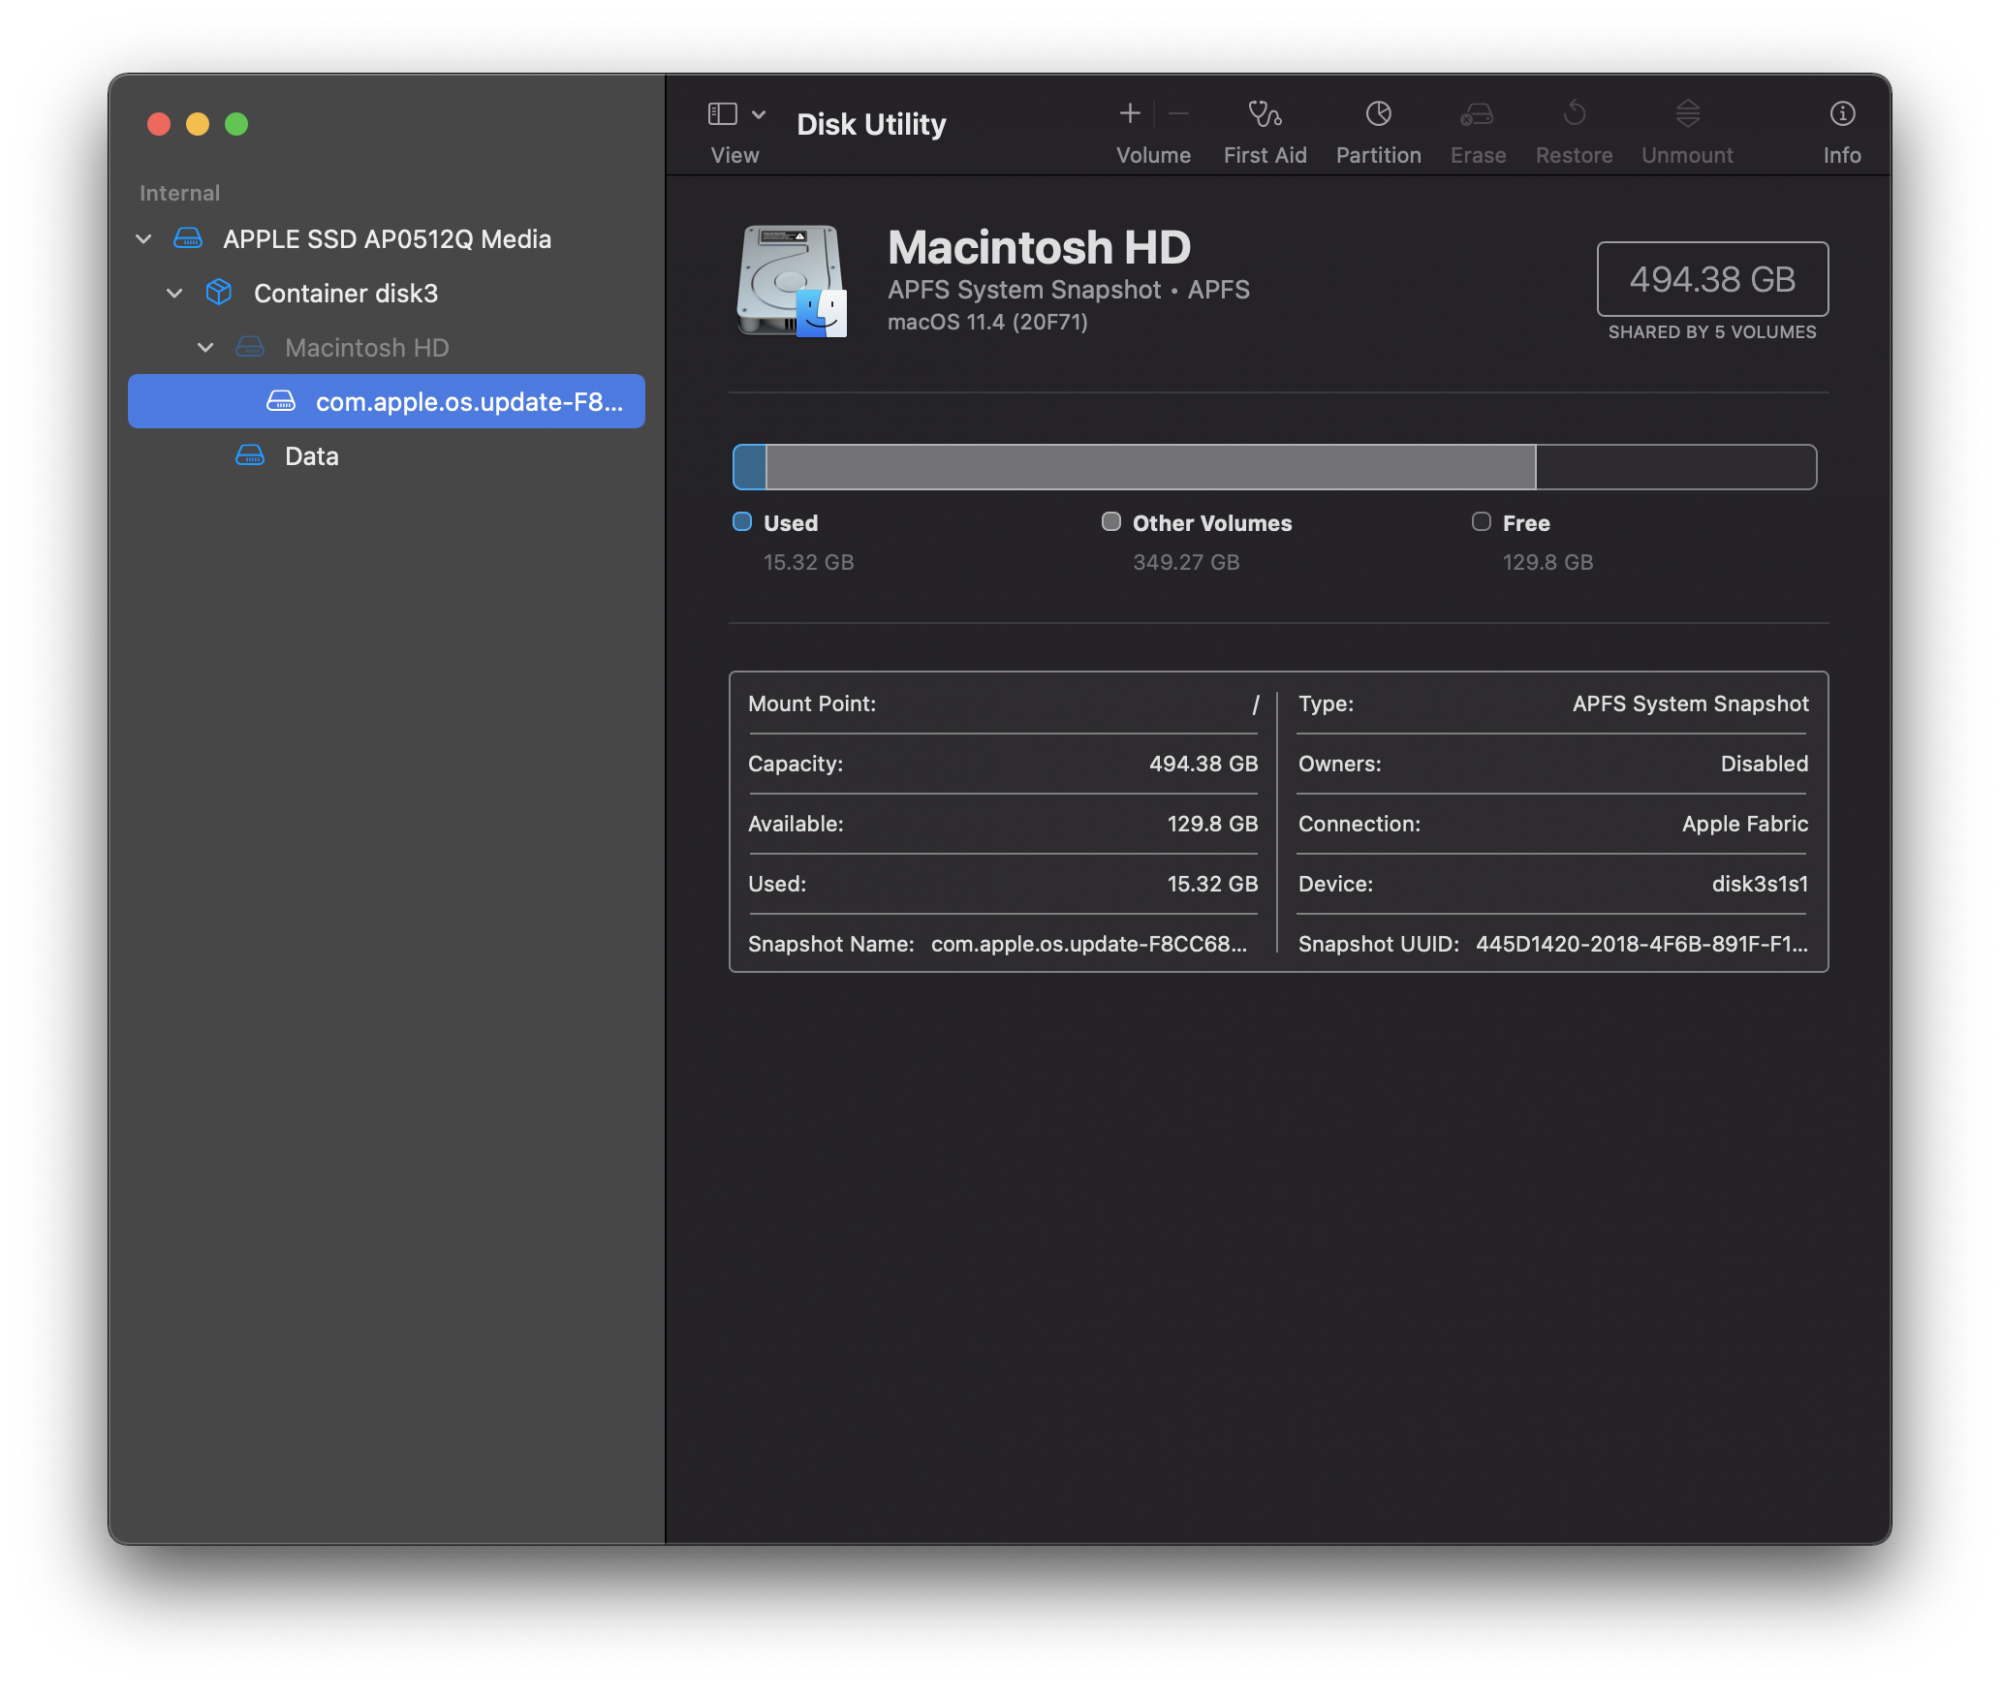Click the Snapshot UUID 445D1420 value
Image resolution: width=2000 pixels, height=1688 pixels.
point(1642,944)
